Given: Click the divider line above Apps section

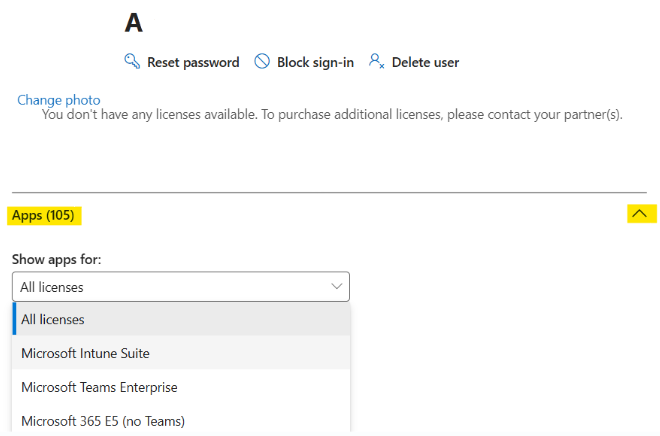Looking at the screenshot, I should coord(329,193).
